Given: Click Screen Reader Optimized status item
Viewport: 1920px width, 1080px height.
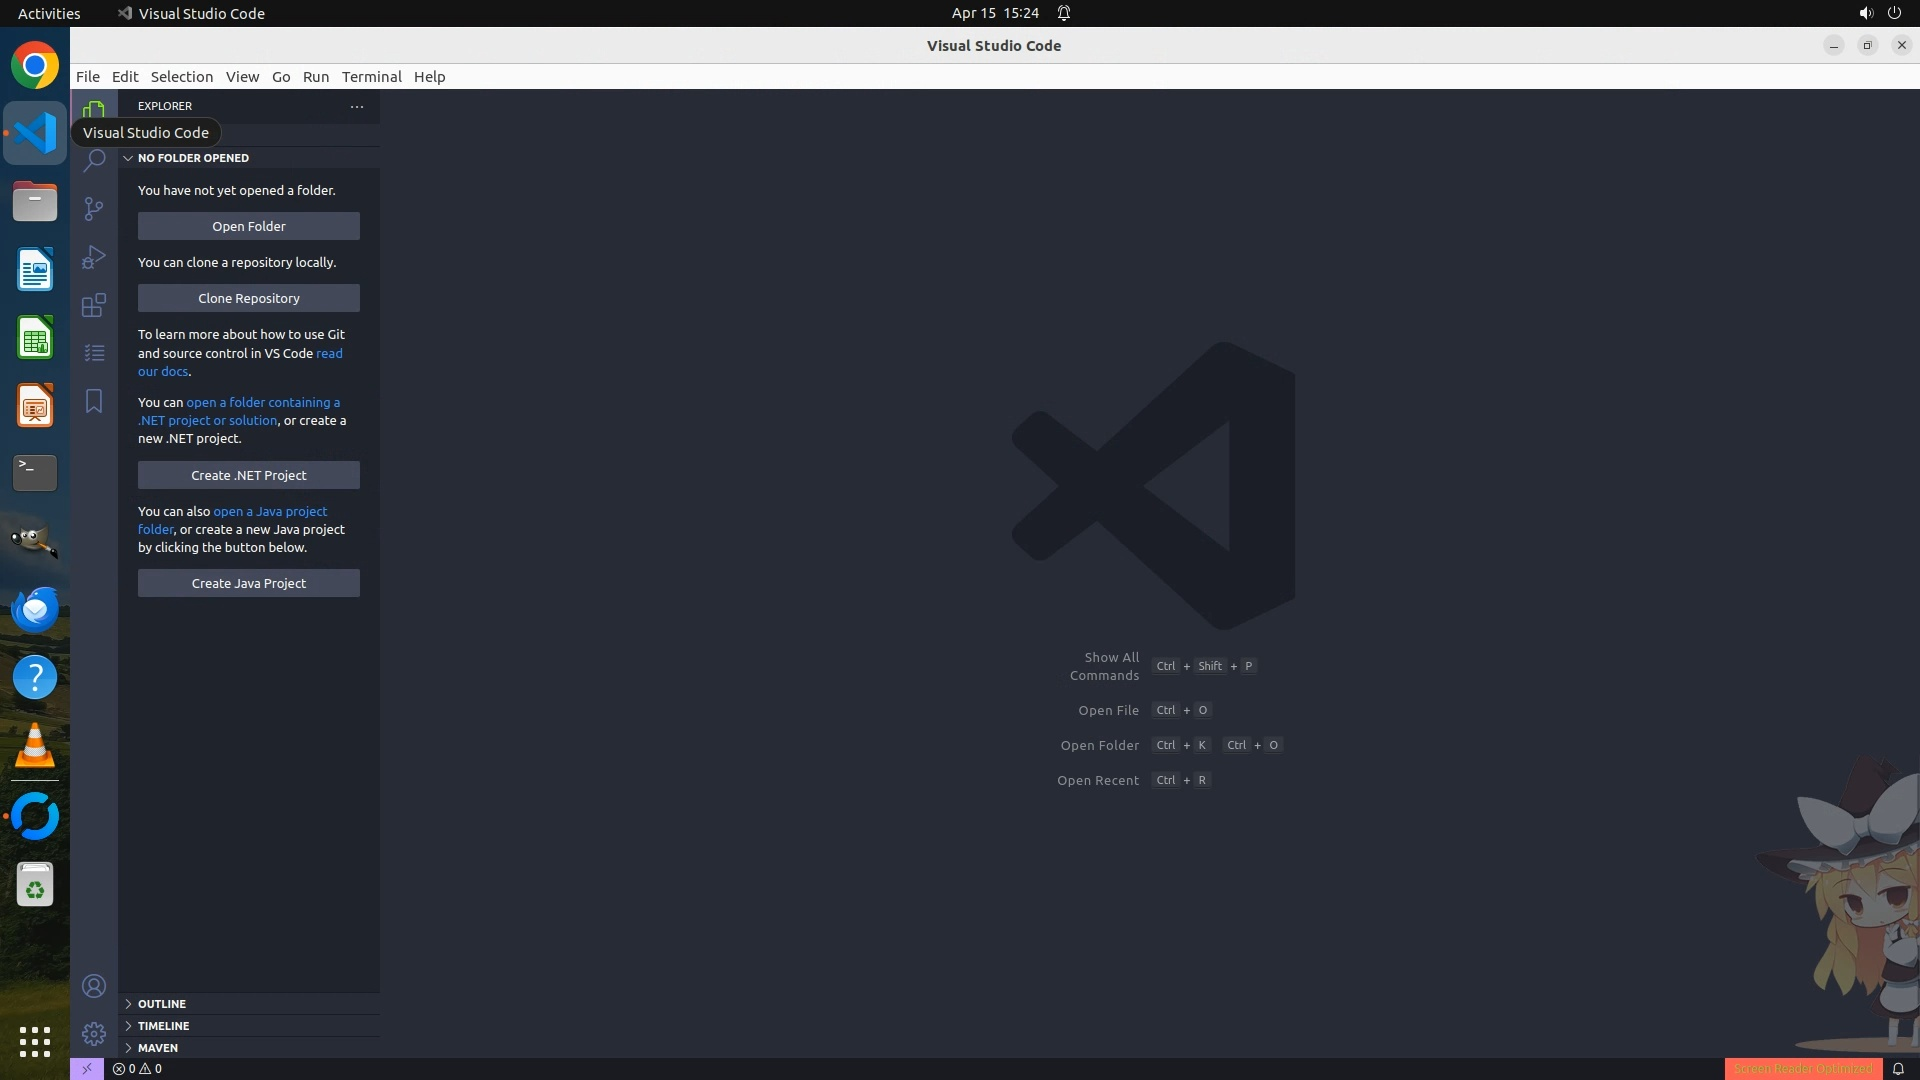Looking at the screenshot, I should click(x=1803, y=1068).
